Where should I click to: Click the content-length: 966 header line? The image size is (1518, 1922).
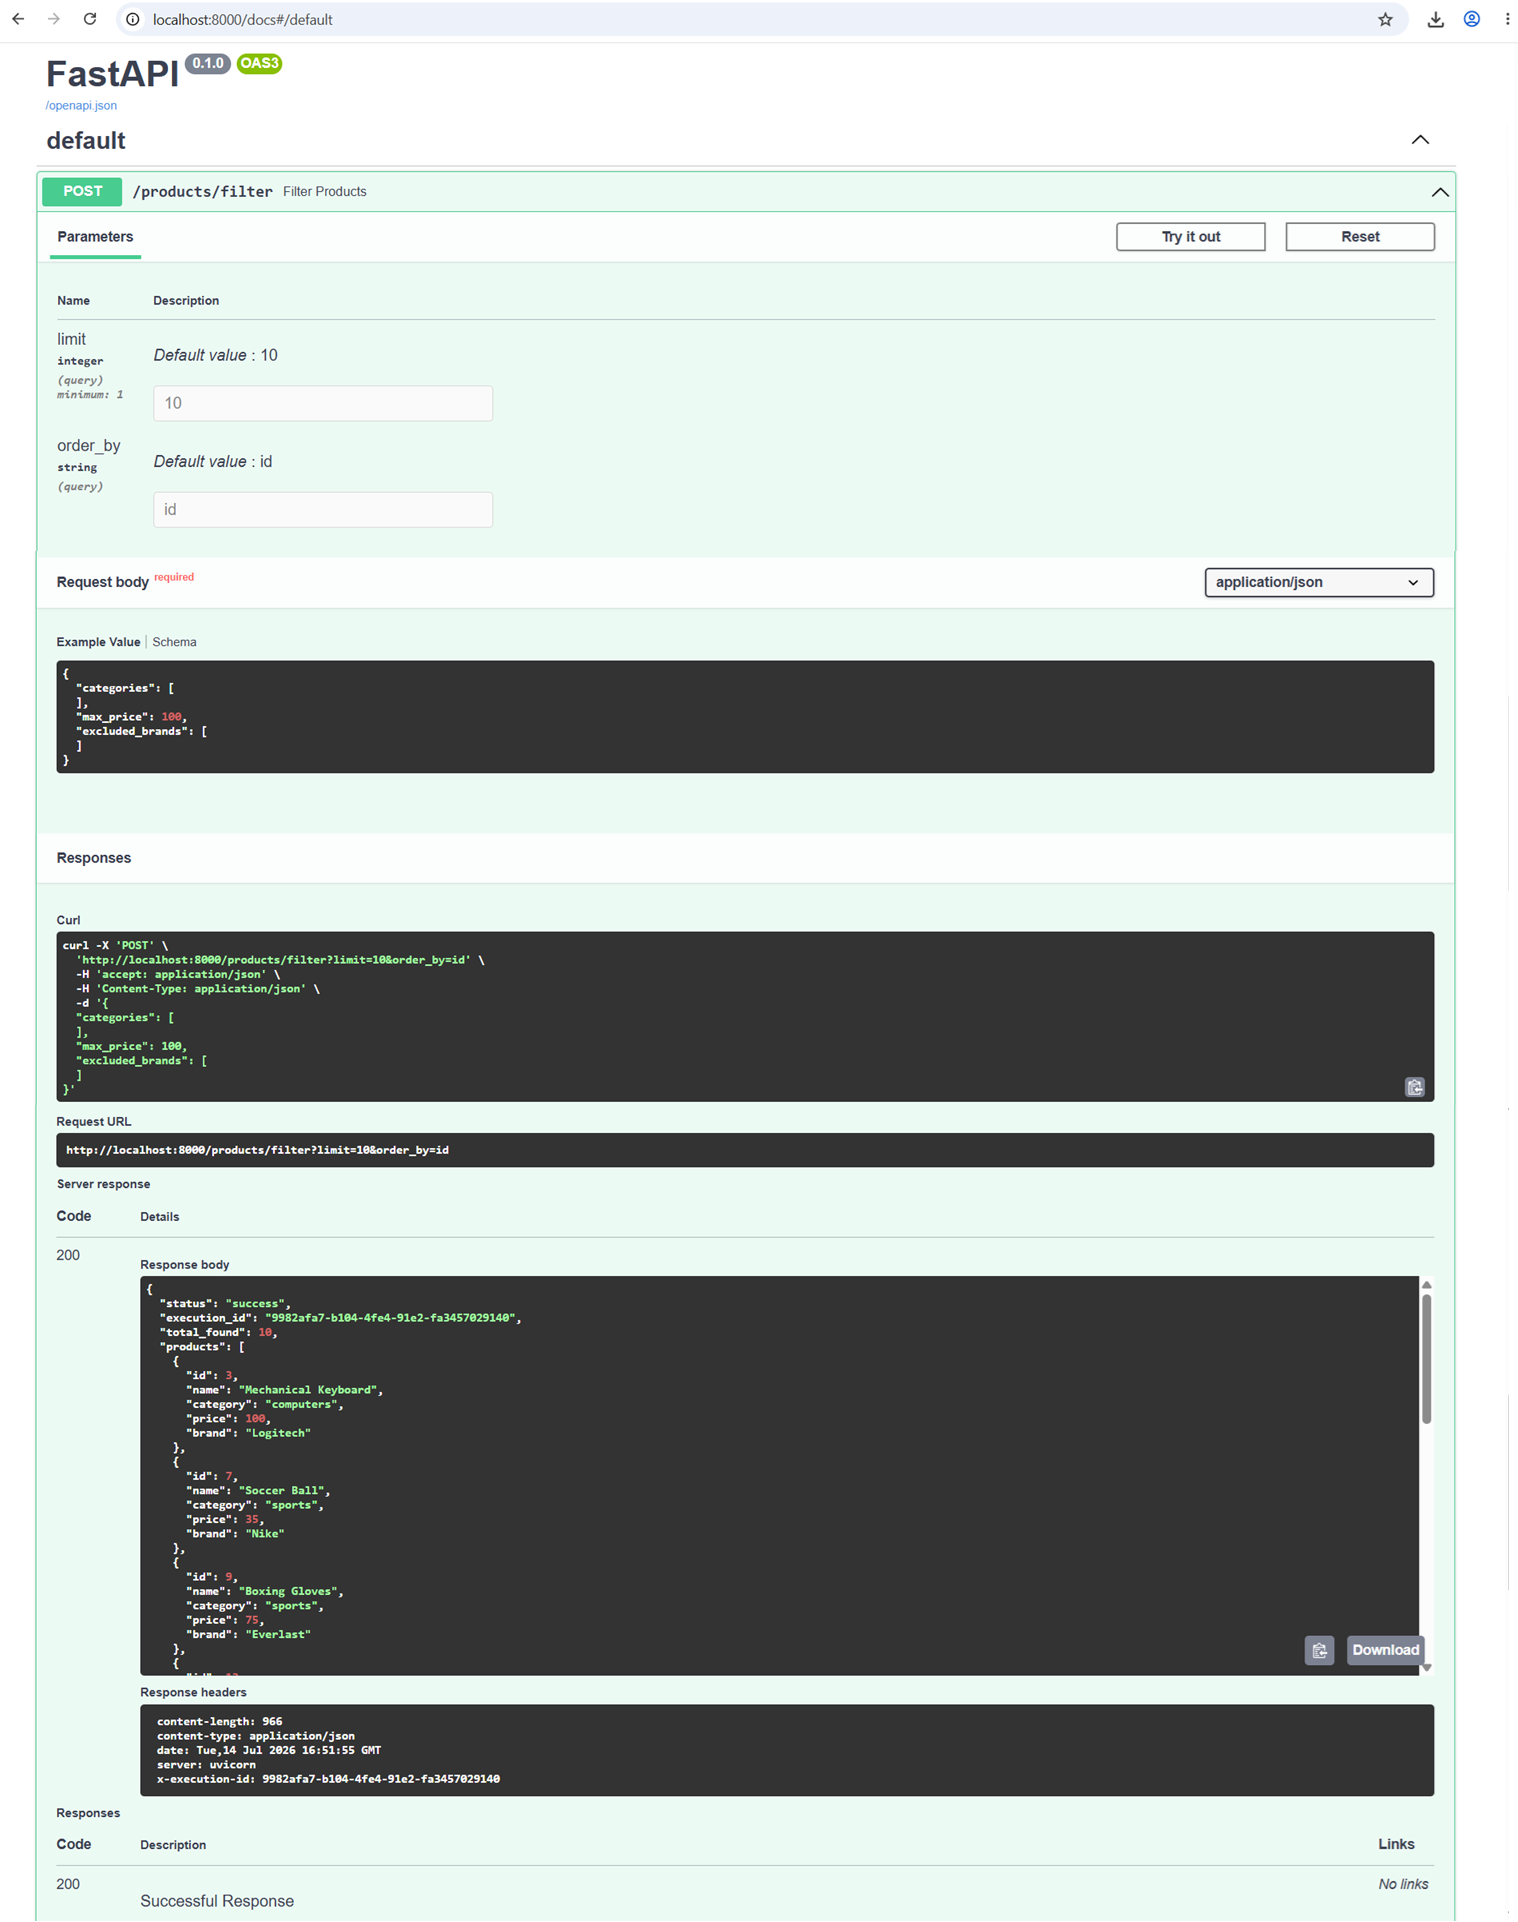coord(219,1722)
